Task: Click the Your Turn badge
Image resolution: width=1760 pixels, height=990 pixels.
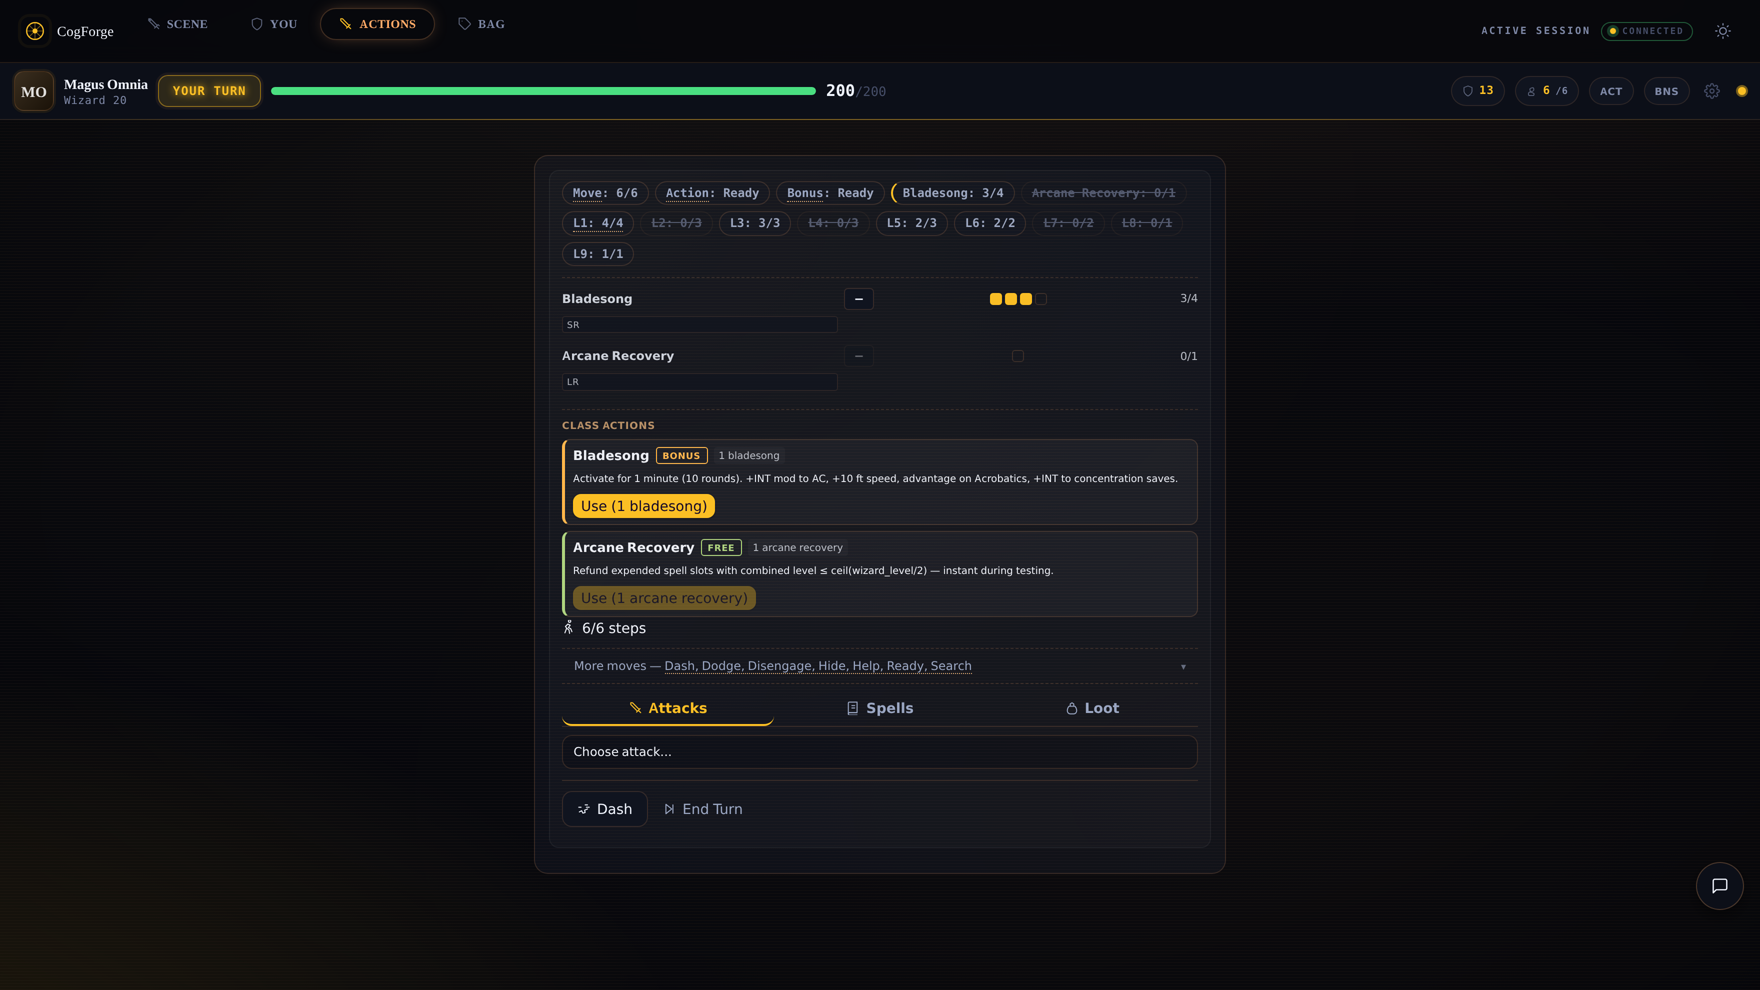Action: pos(209,91)
